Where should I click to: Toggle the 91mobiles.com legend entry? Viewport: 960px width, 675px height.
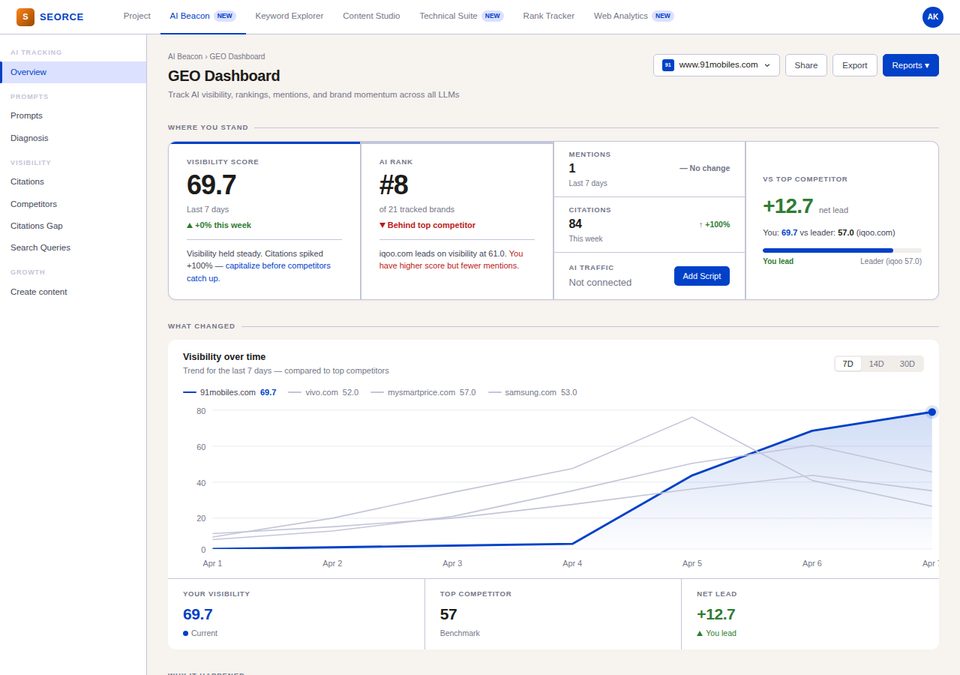click(230, 393)
